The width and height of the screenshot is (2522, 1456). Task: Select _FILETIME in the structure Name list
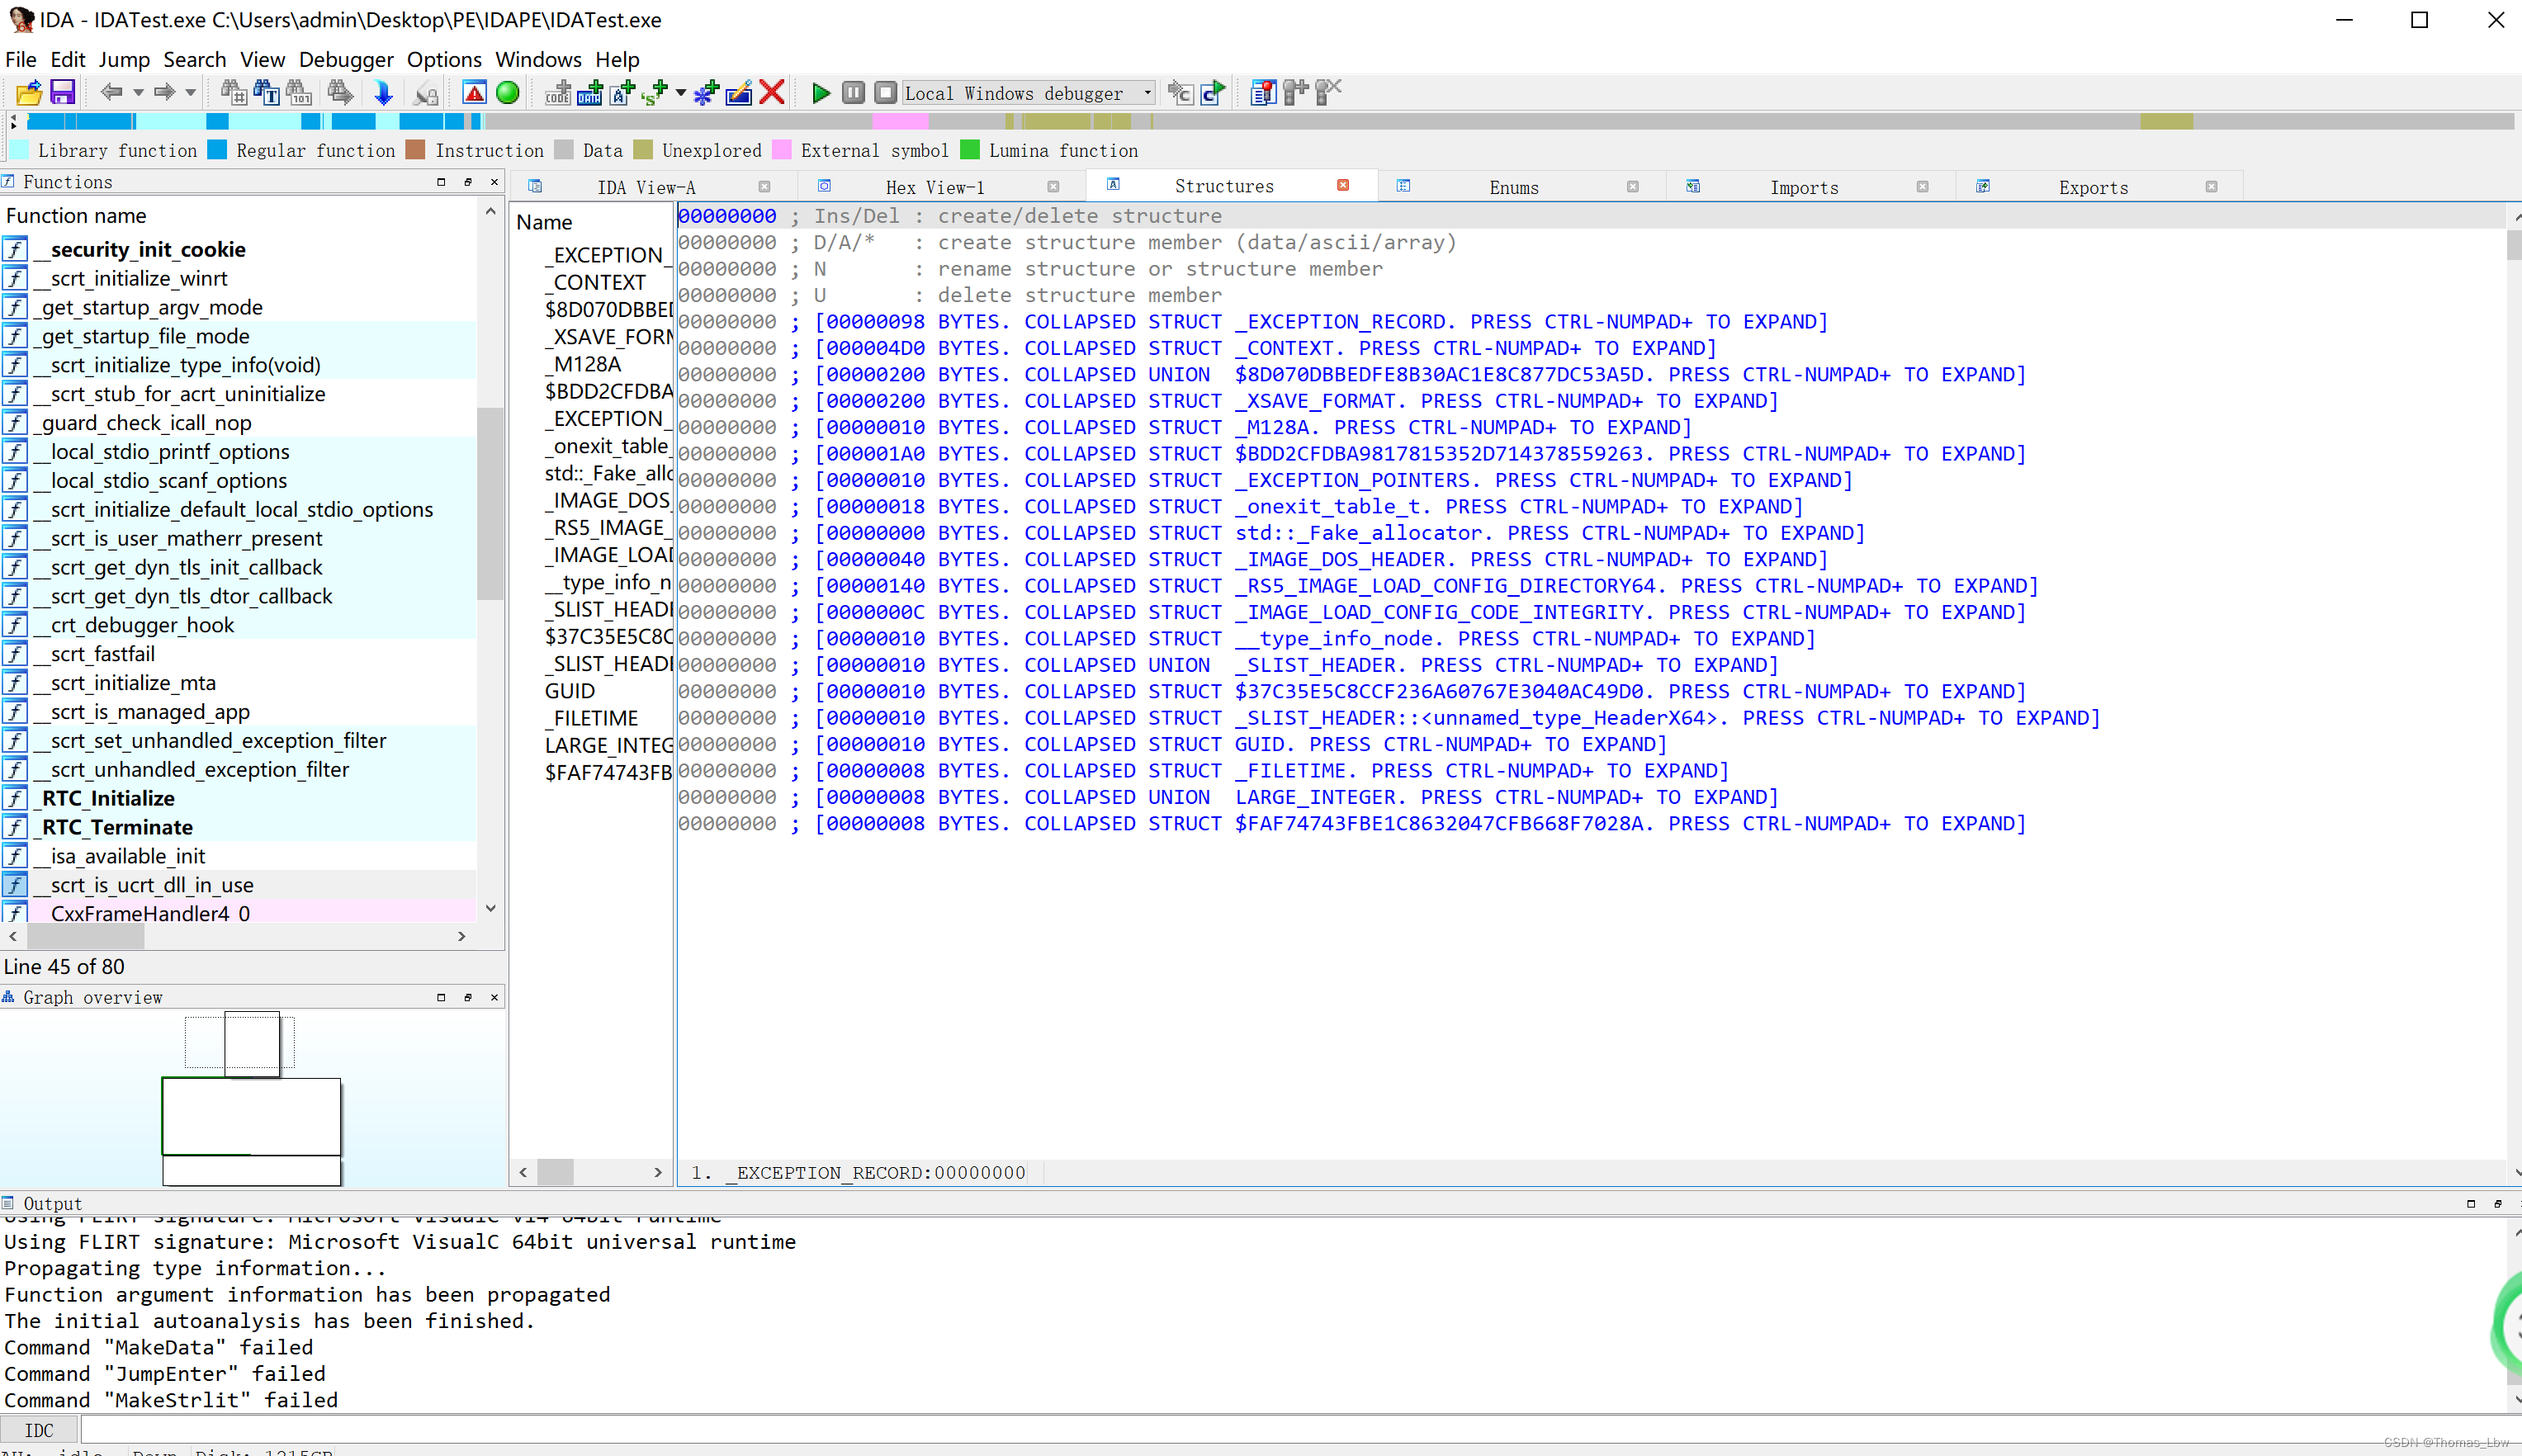(x=596, y=718)
